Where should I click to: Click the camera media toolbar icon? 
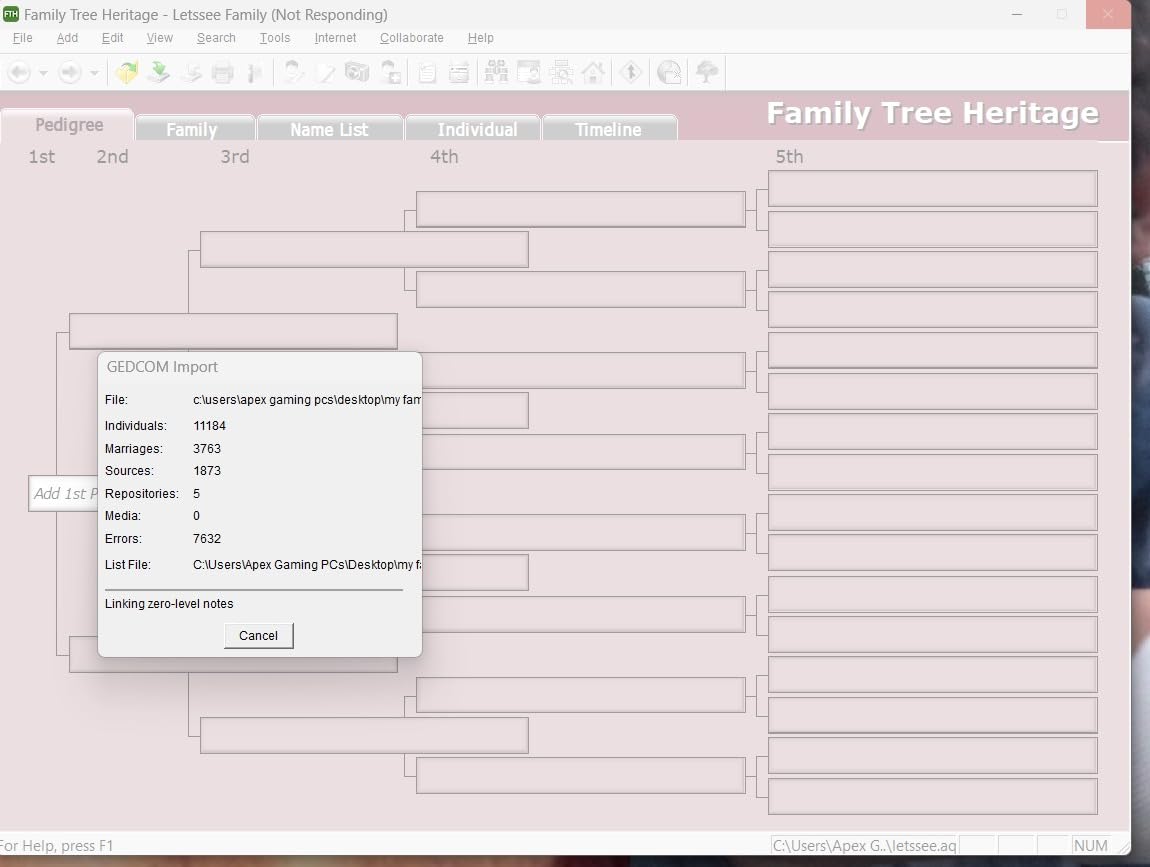pyautogui.click(x=357, y=72)
